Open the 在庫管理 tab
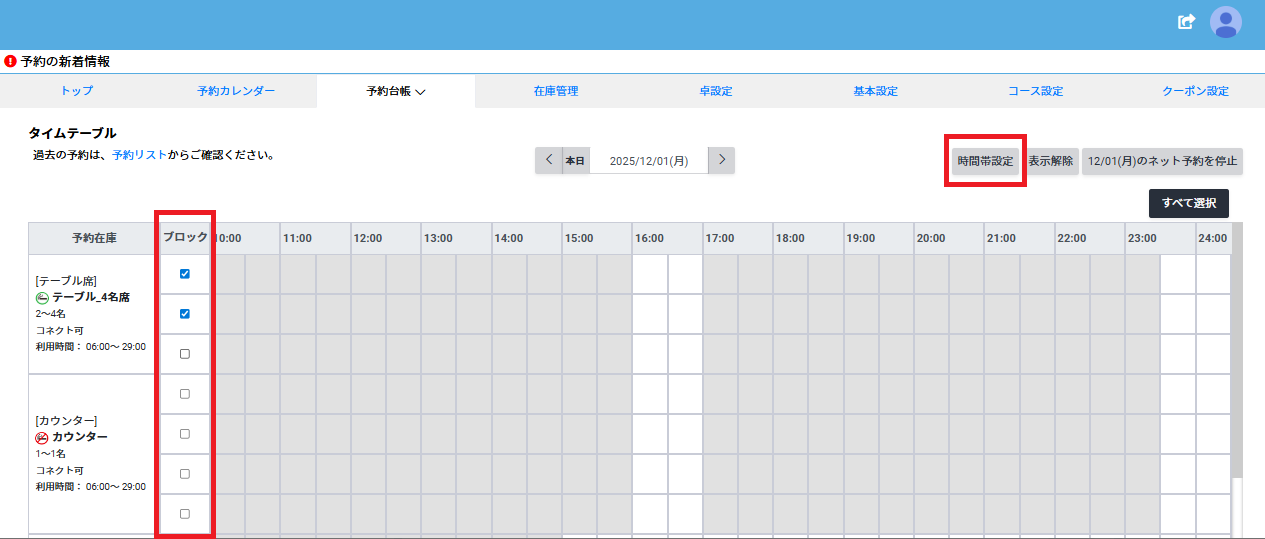Screen dimensions: 1265x539 click(x=555, y=91)
